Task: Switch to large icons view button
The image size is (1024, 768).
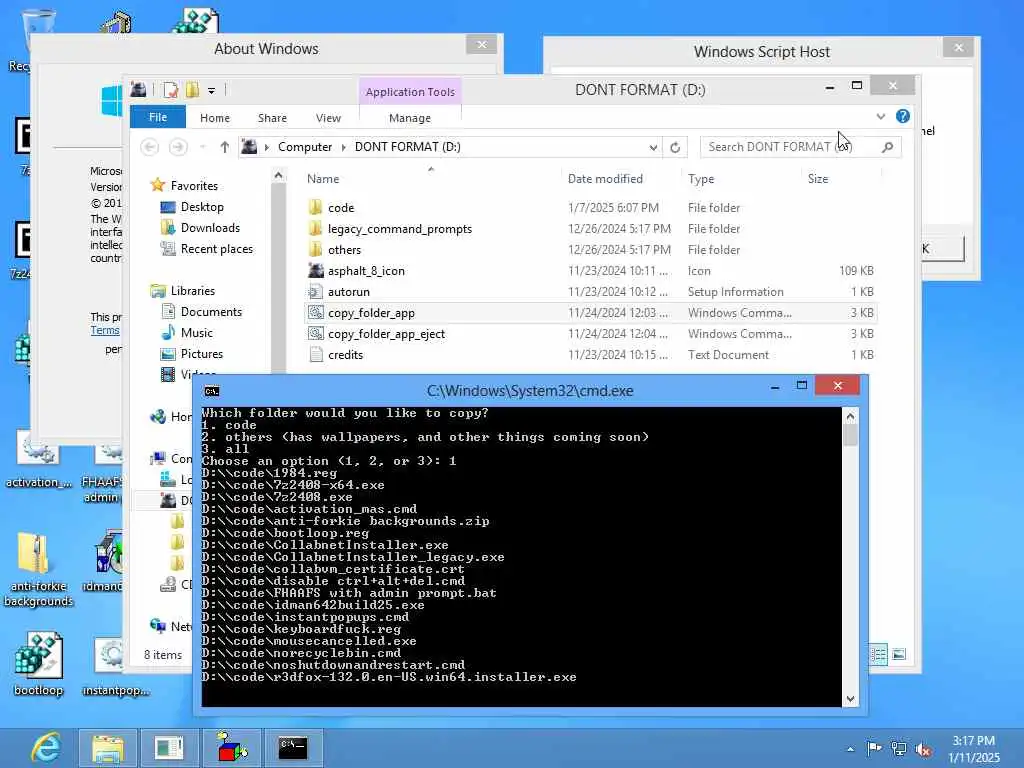Action: pyautogui.click(x=899, y=654)
